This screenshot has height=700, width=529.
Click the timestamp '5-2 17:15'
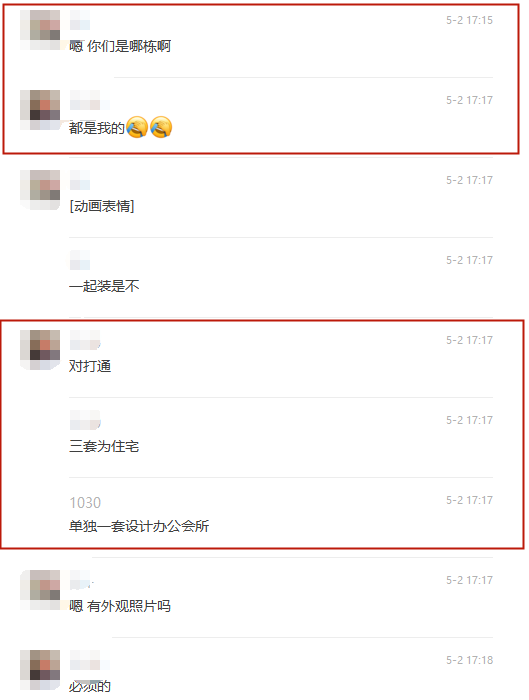click(469, 20)
